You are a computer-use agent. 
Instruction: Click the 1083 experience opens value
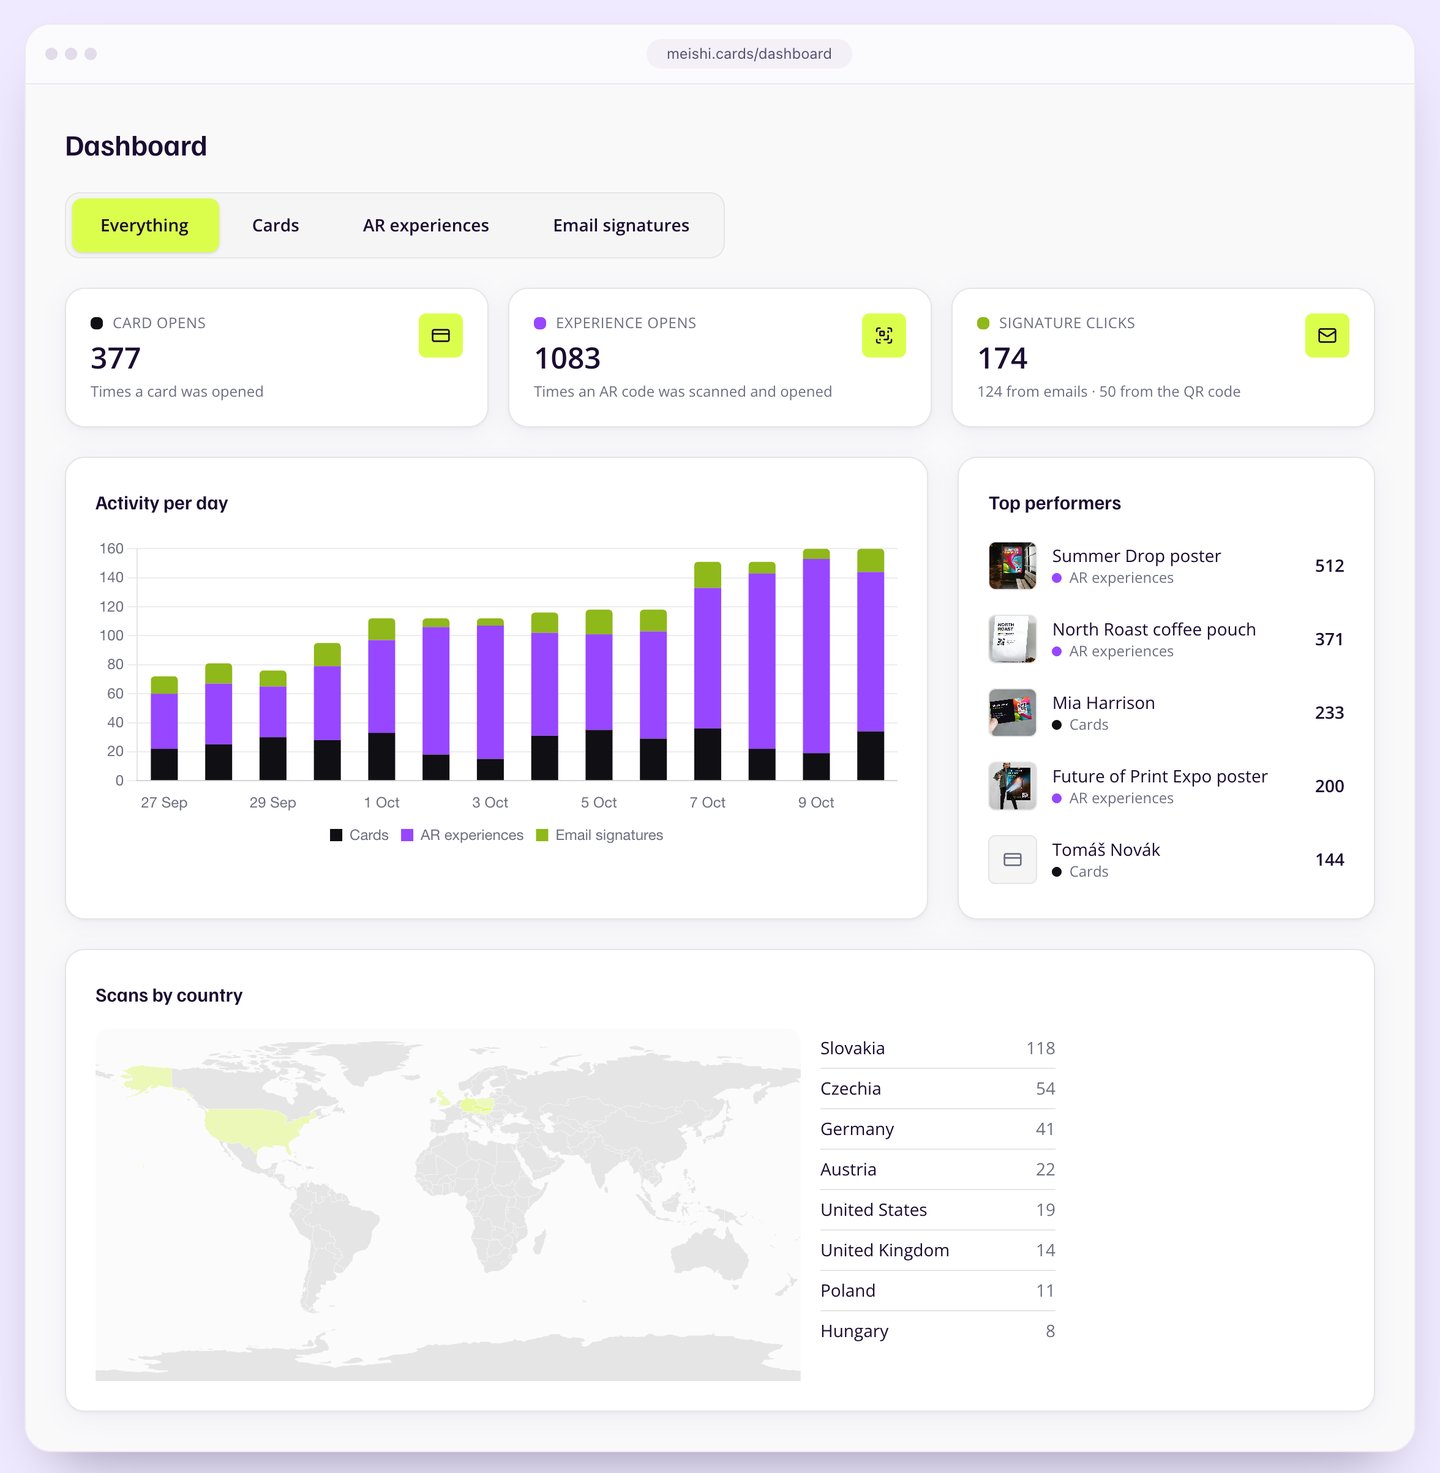click(567, 358)
